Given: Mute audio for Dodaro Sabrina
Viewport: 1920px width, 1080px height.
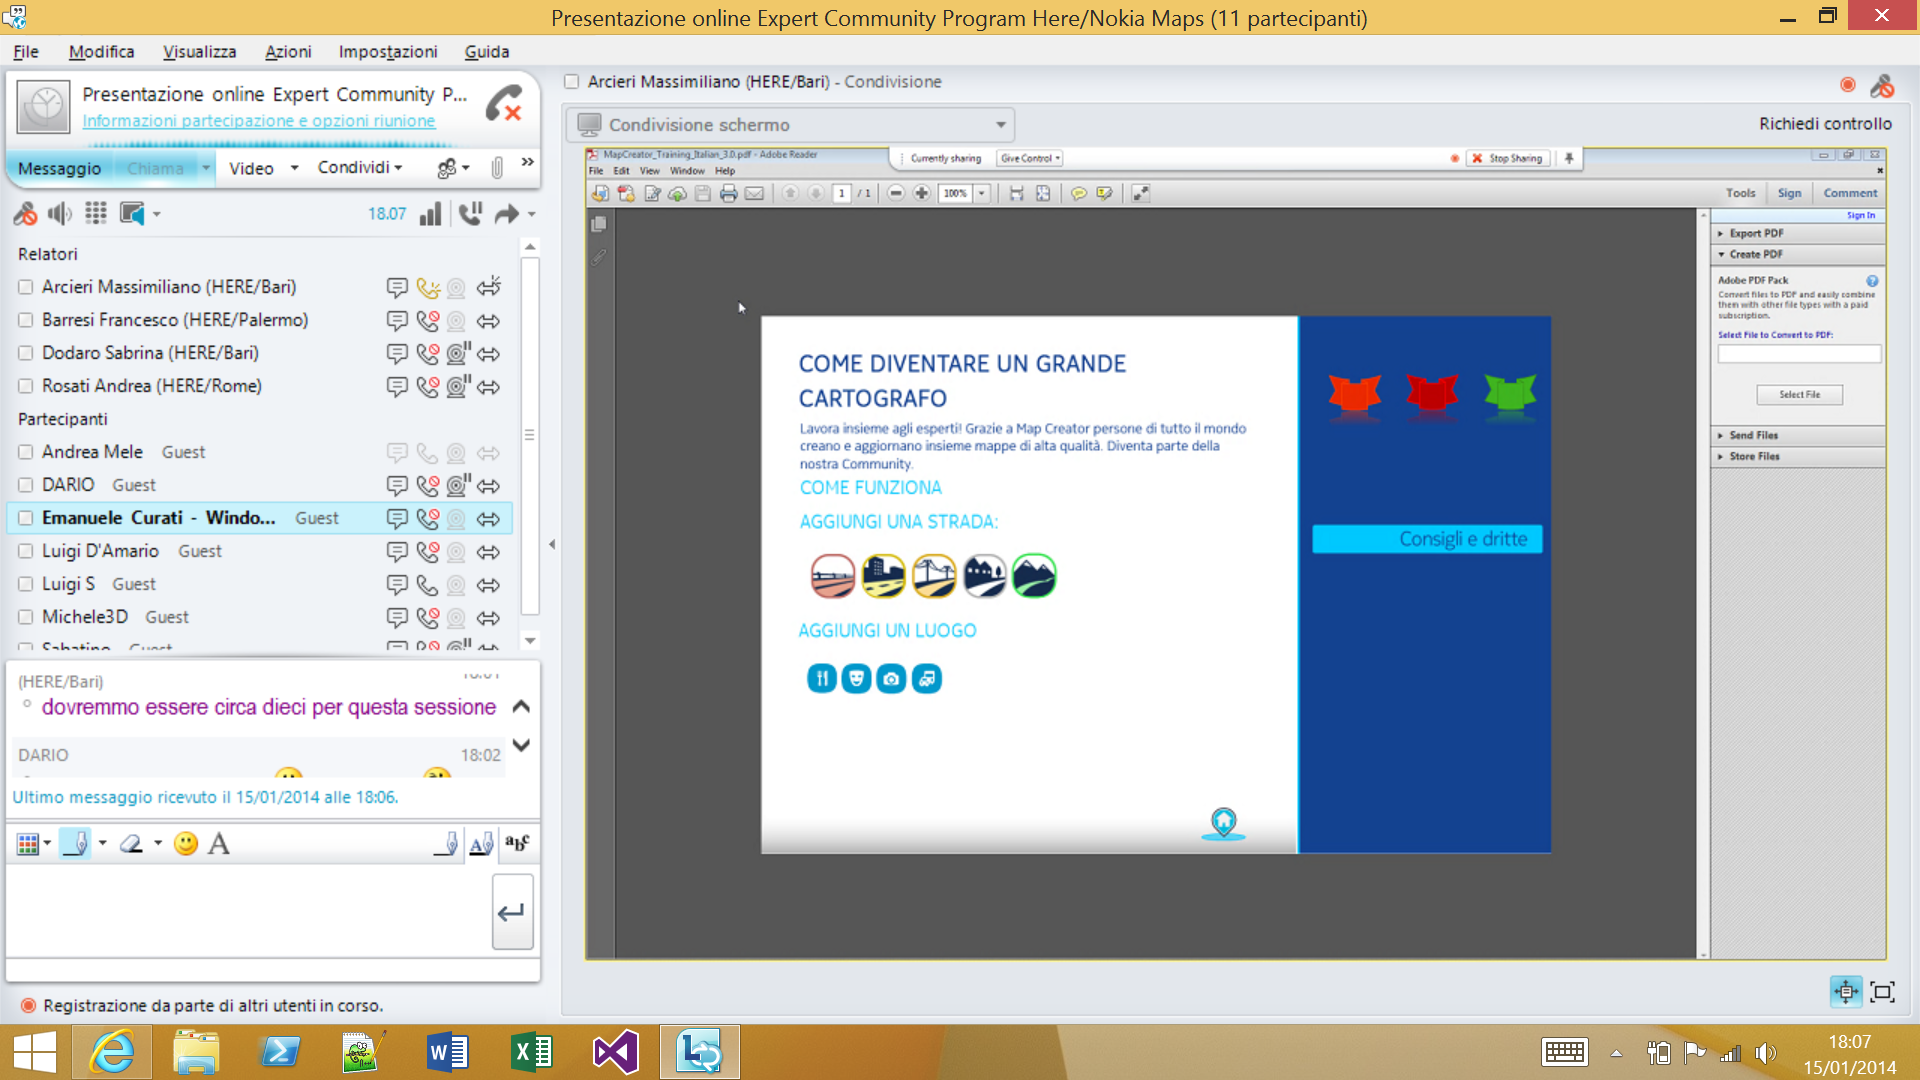Looking at the screenshot, I should [428, 354].
